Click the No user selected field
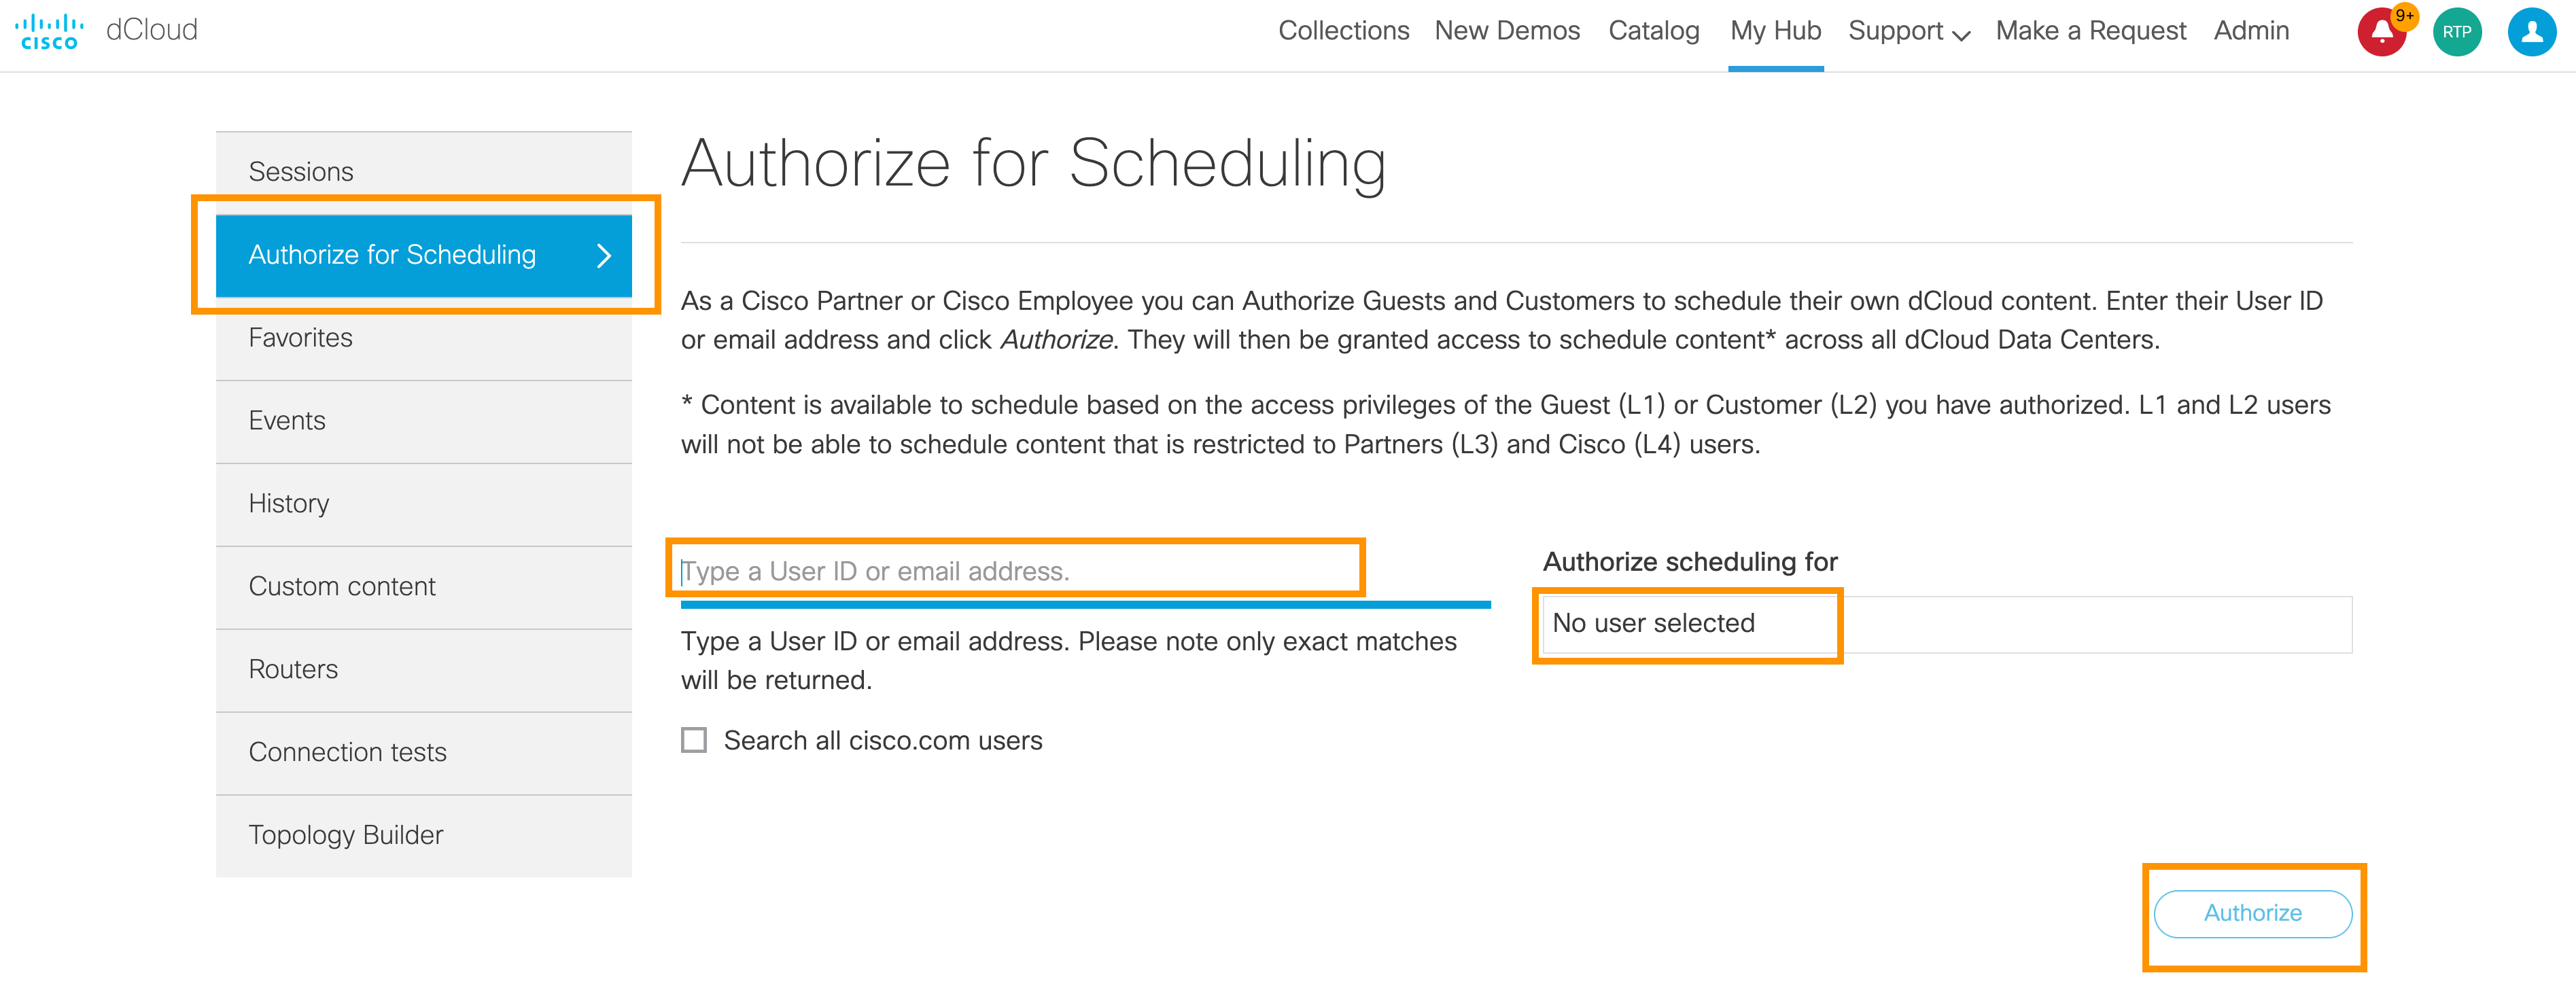The height and width of the screenshot is (988, 2576). click(1945, 624)
